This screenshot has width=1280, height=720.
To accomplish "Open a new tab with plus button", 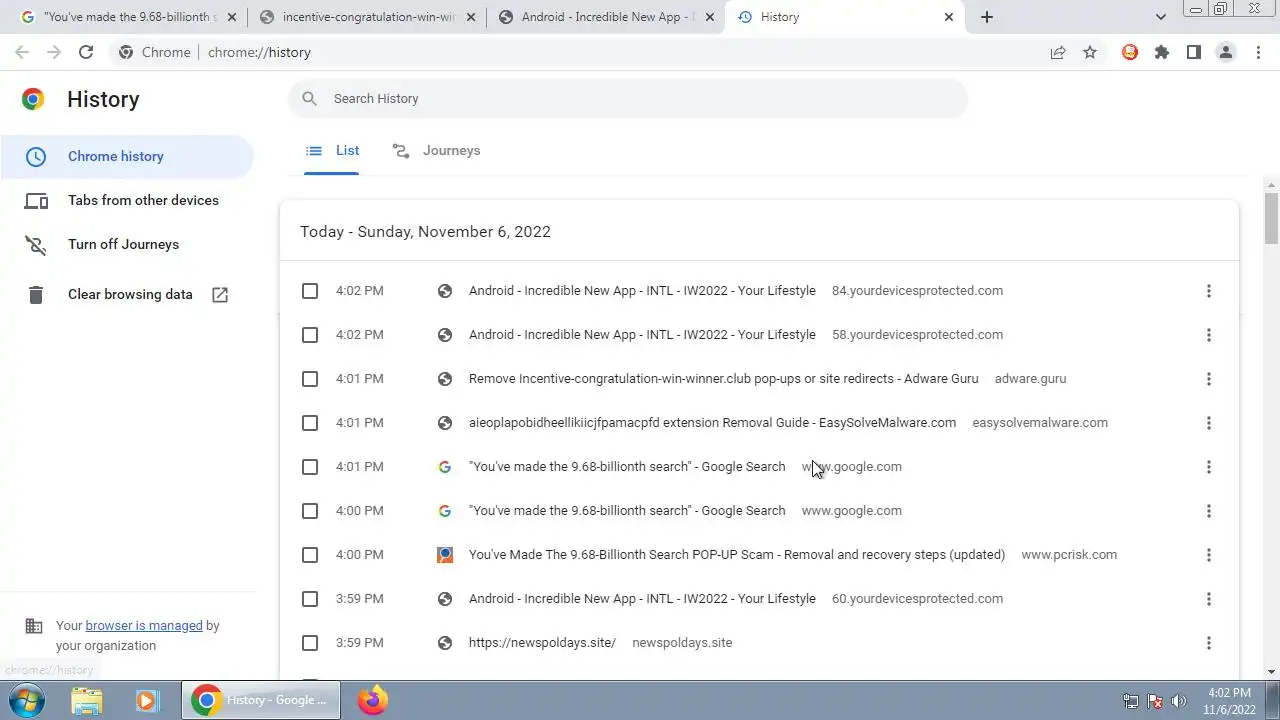I will tap(987, 17).
